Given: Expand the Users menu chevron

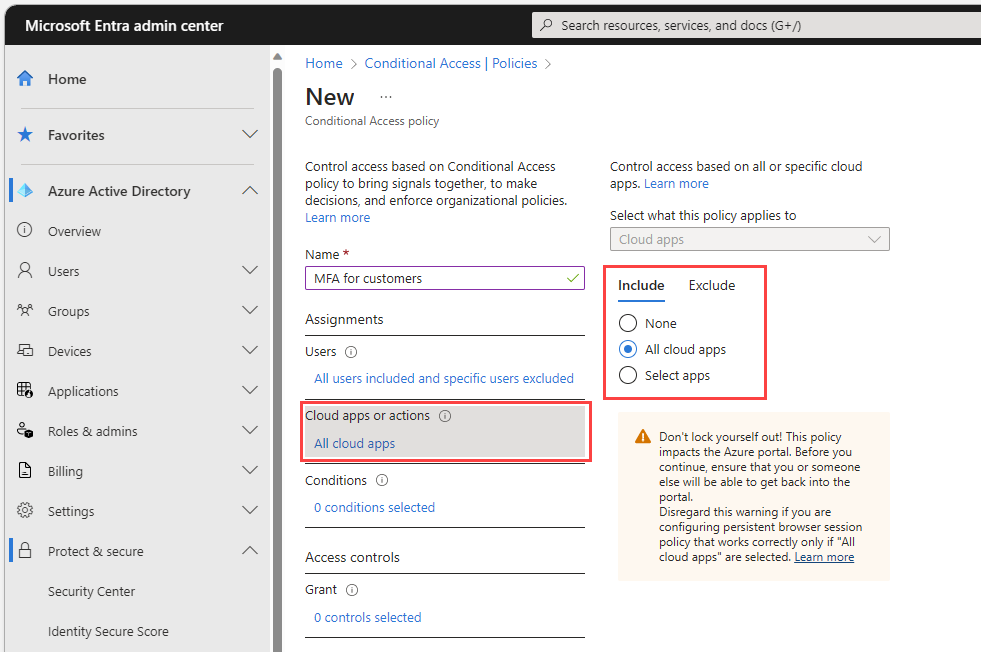Looking at the screenshot, I should pyautogui.click(x=250, y=270).
